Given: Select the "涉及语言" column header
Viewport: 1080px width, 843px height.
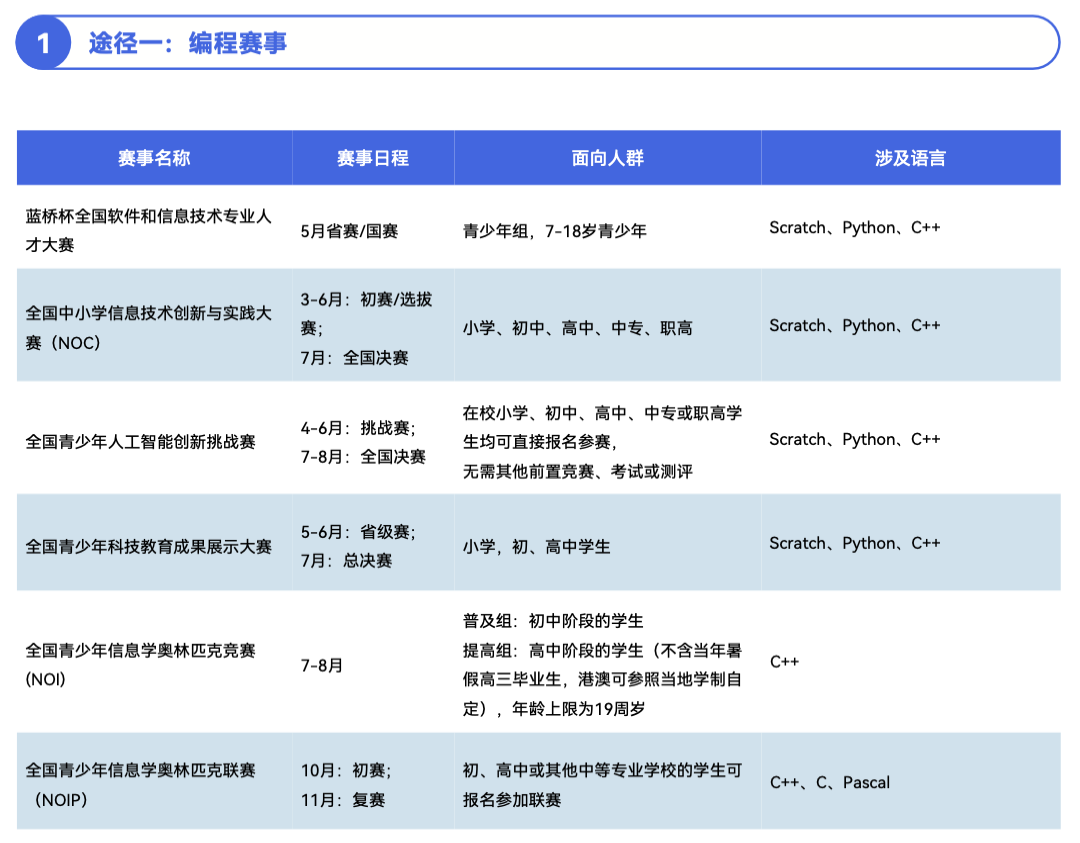Looking at the screenshot, I should pyautogui.click(x=911, y=157).
